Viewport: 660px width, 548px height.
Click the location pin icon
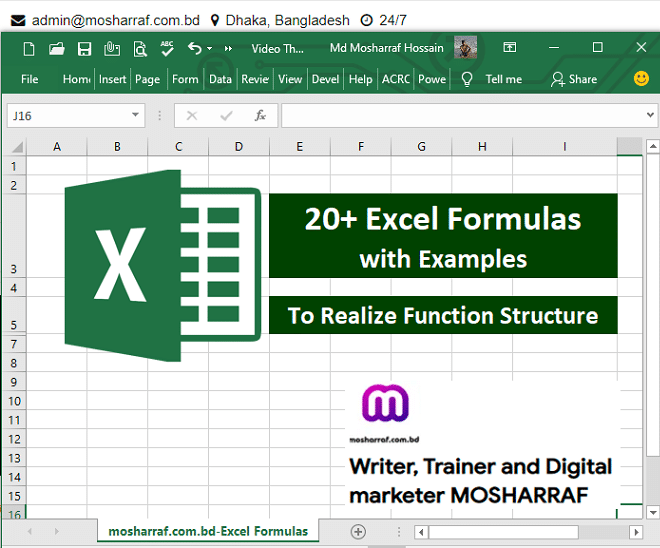pyautogui.click(x=215, y=20)
